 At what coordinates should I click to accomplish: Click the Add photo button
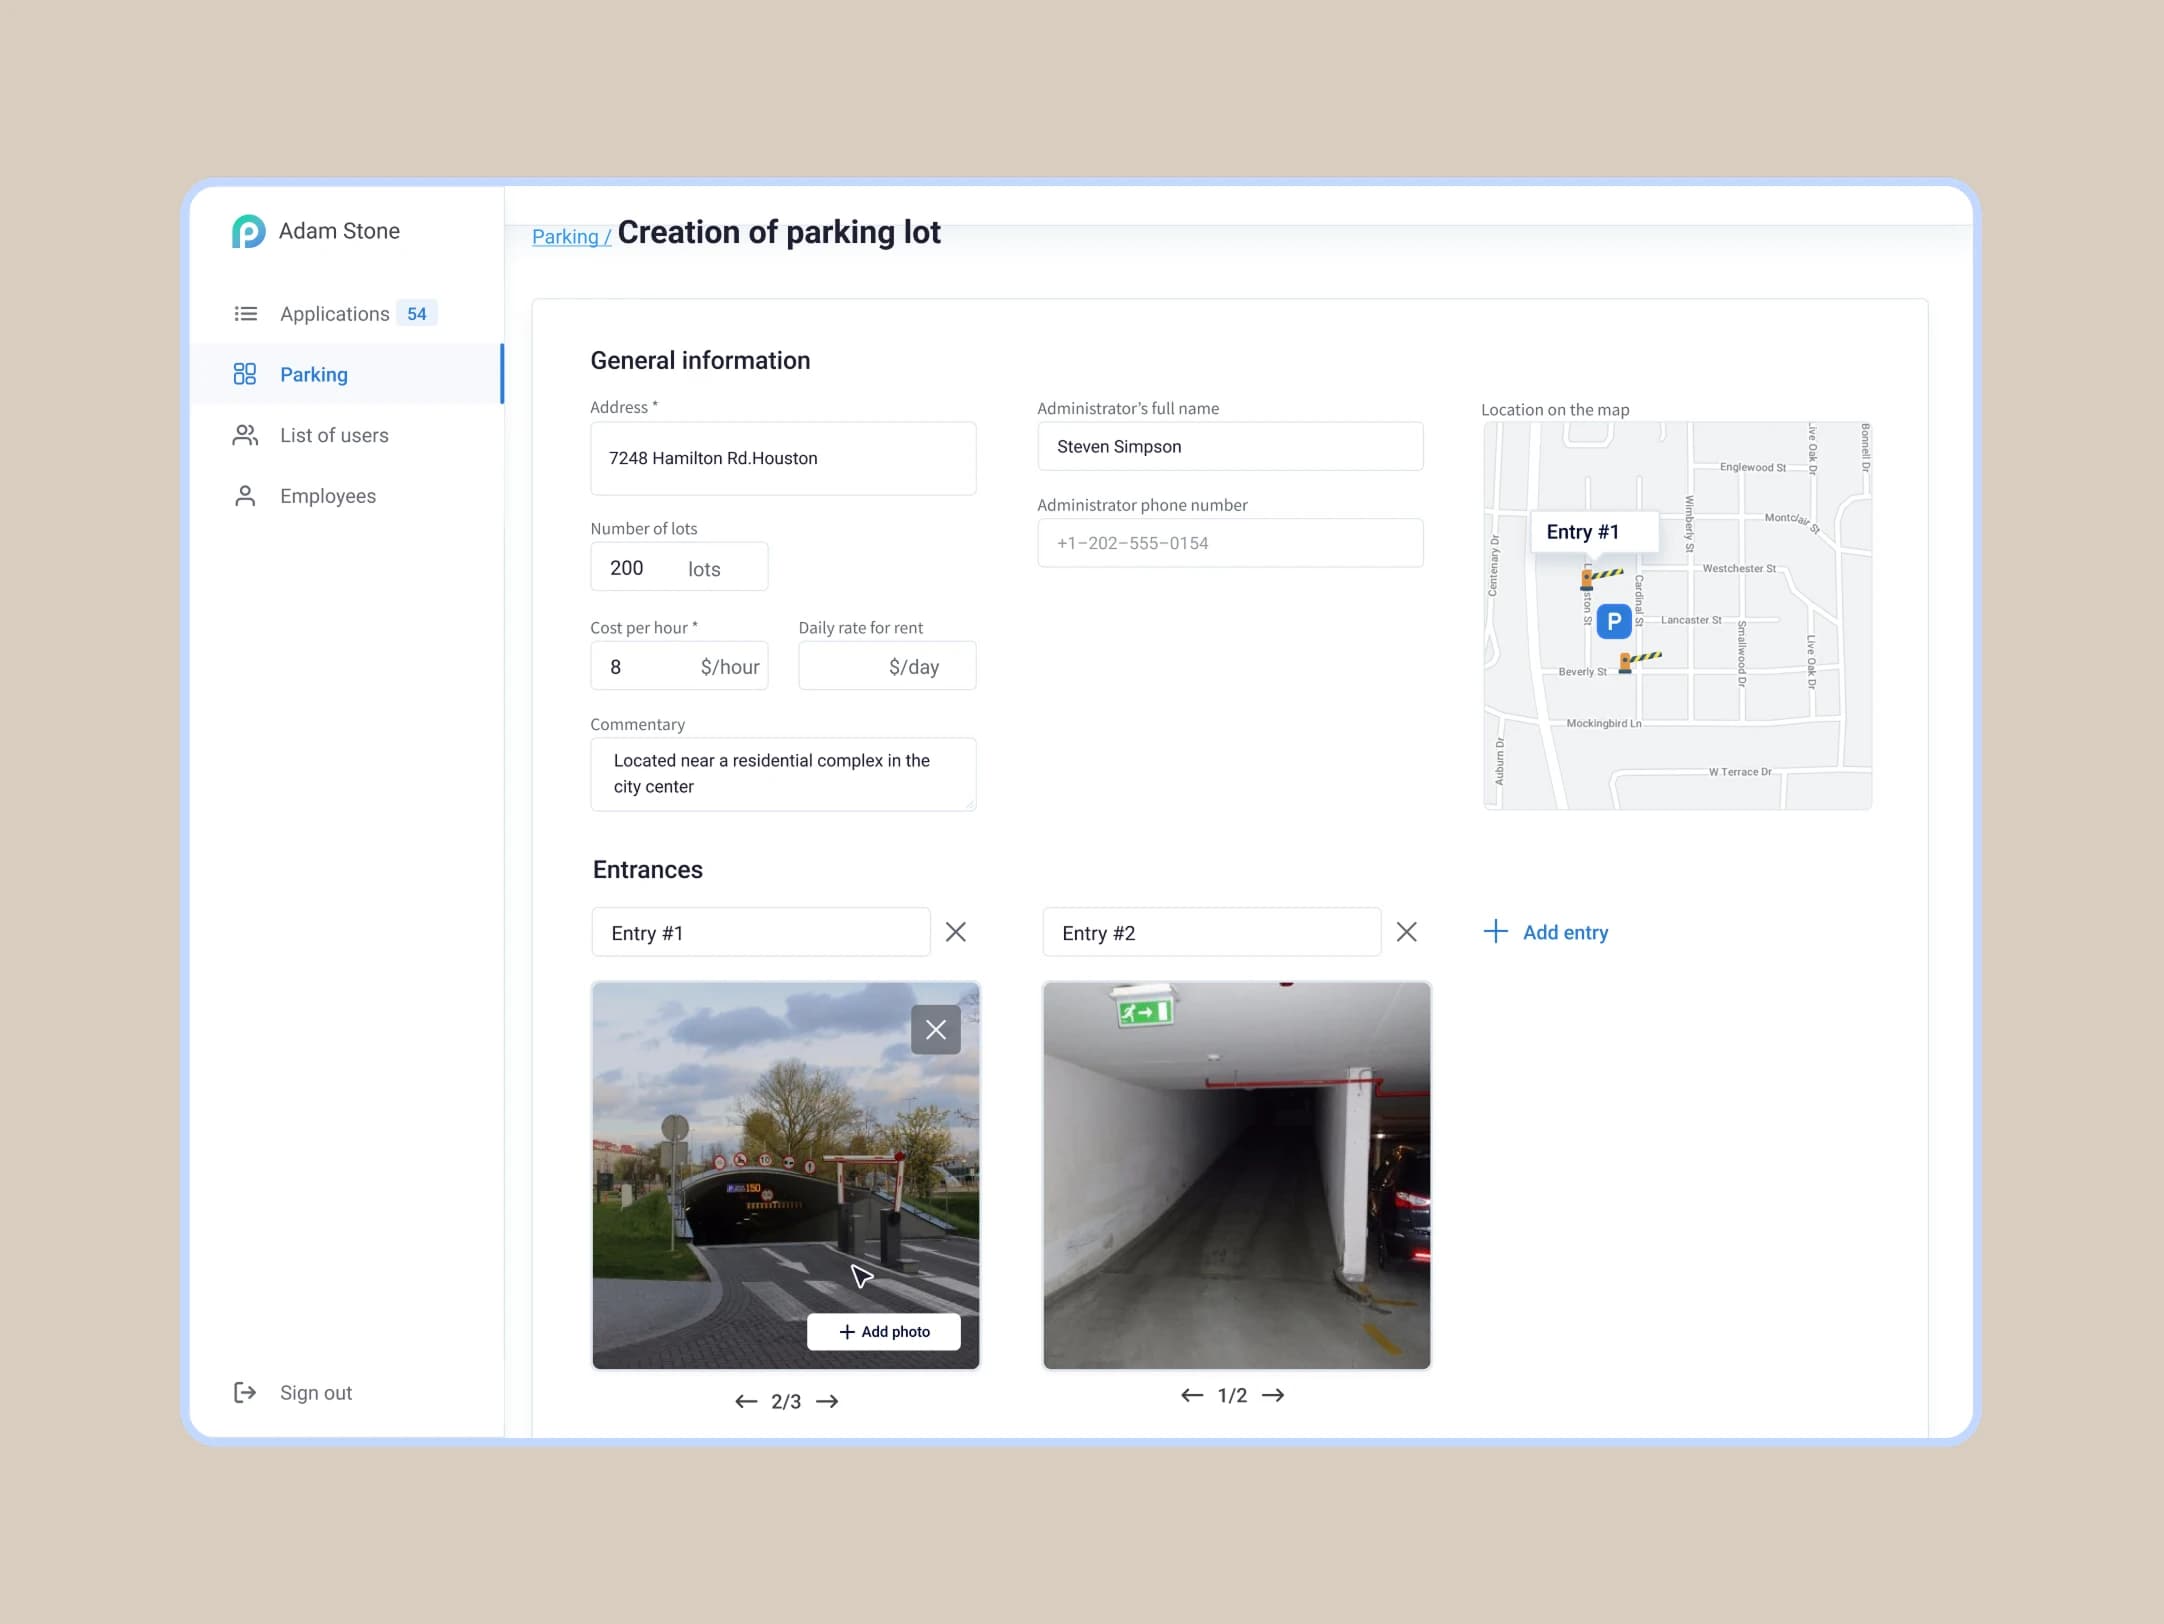(x=884, y=1332)
